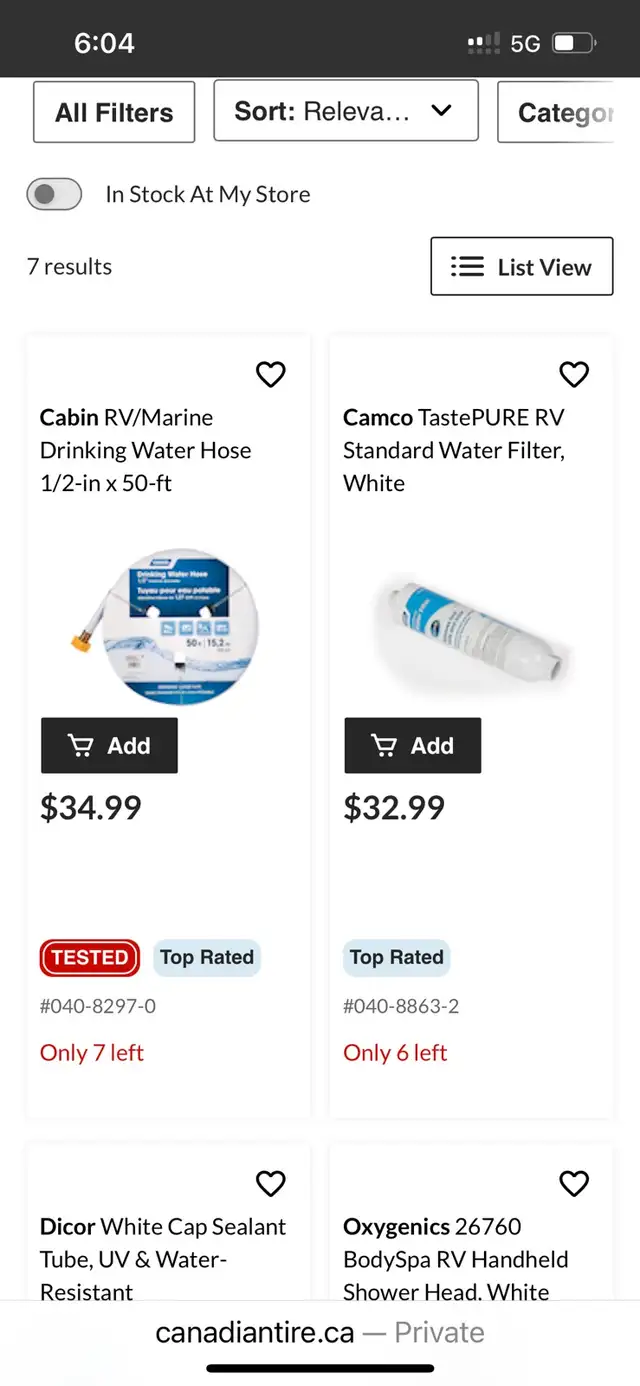
Task: Tap heart icon on Camco TastePURE filter
Action: click(574, 375)
